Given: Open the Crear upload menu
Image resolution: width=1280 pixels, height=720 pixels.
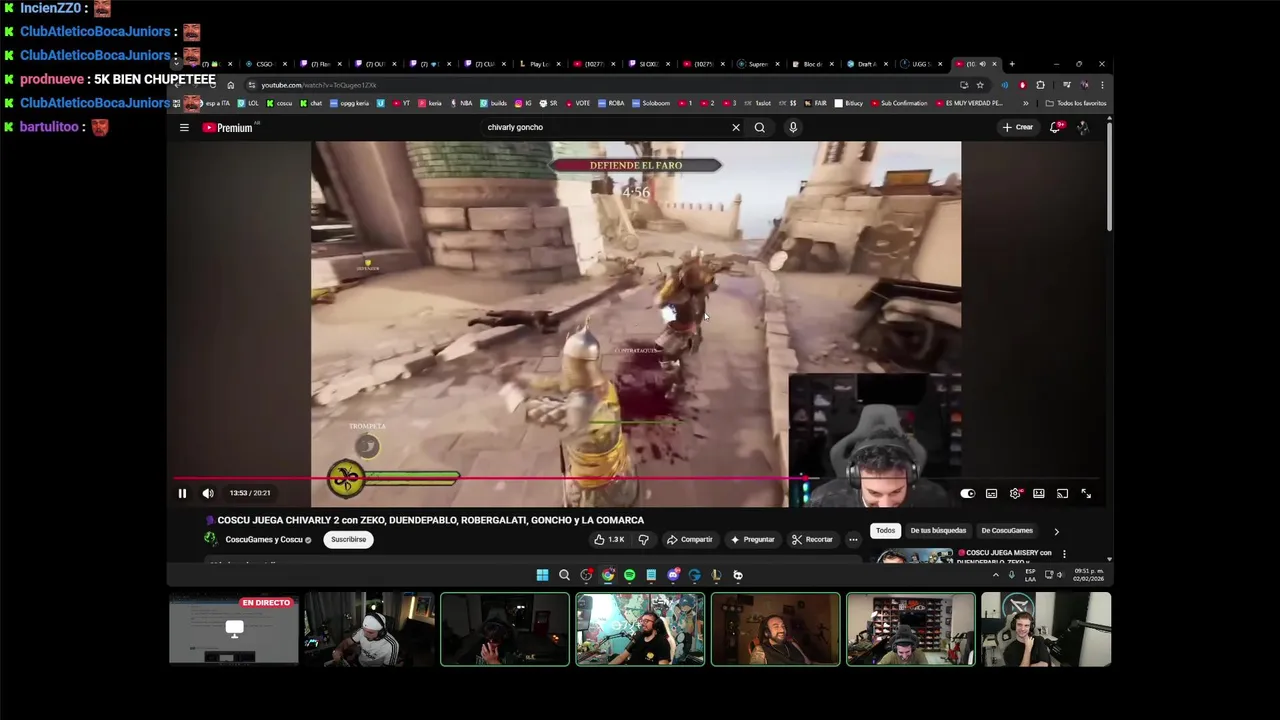Looking at the screenshot, I should pos(1017,127).
